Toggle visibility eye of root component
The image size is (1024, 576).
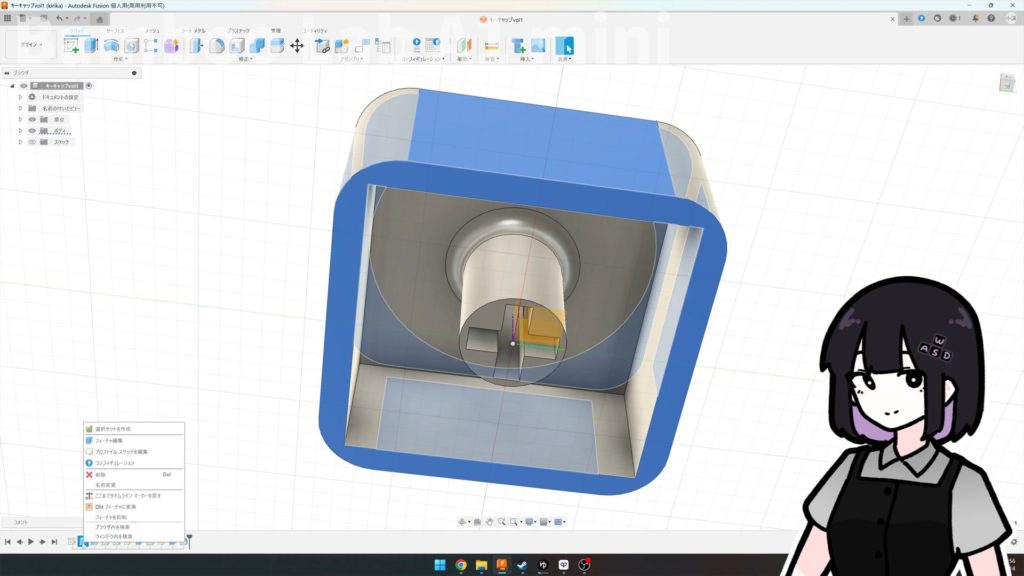click(x=24, y=86)
